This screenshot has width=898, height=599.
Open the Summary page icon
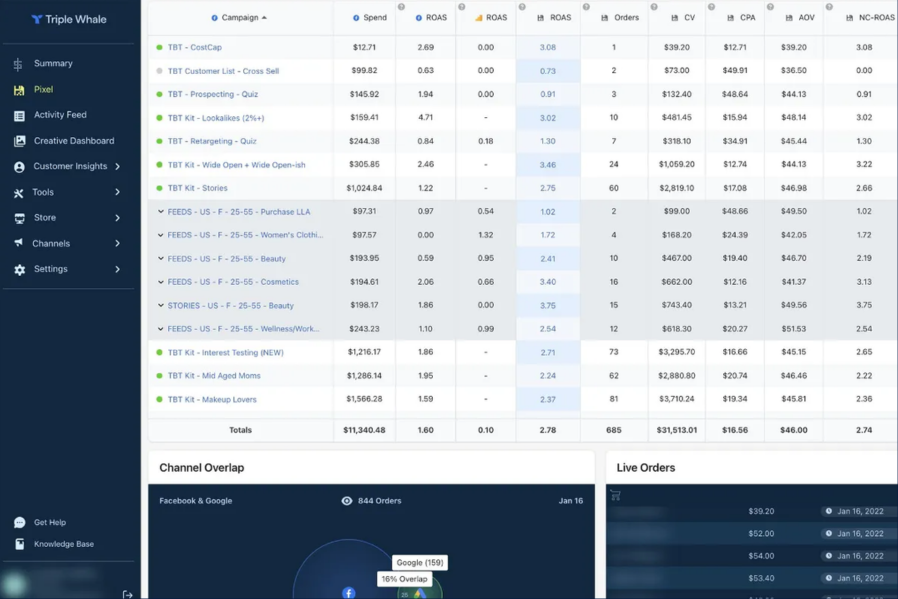18,64
